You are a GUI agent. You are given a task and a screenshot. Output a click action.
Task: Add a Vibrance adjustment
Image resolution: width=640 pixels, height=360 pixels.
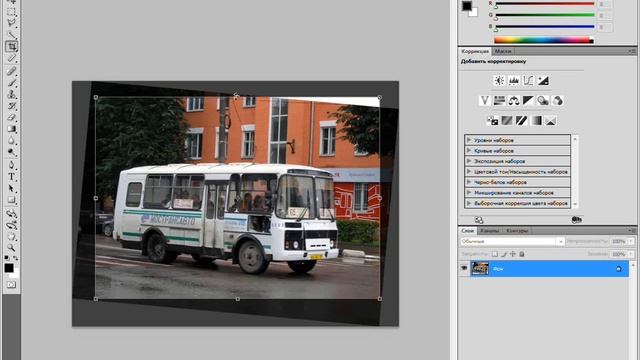pos(484,100)
